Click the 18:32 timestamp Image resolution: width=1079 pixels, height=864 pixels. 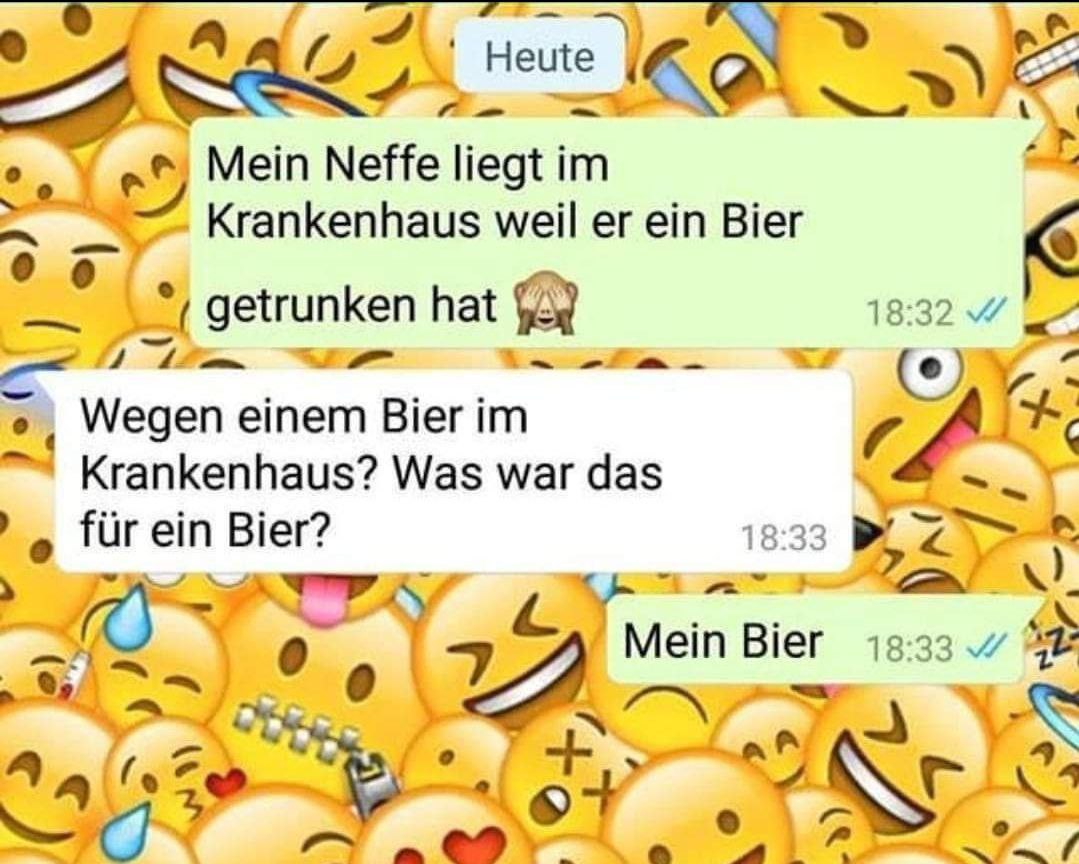click(910, 314)
